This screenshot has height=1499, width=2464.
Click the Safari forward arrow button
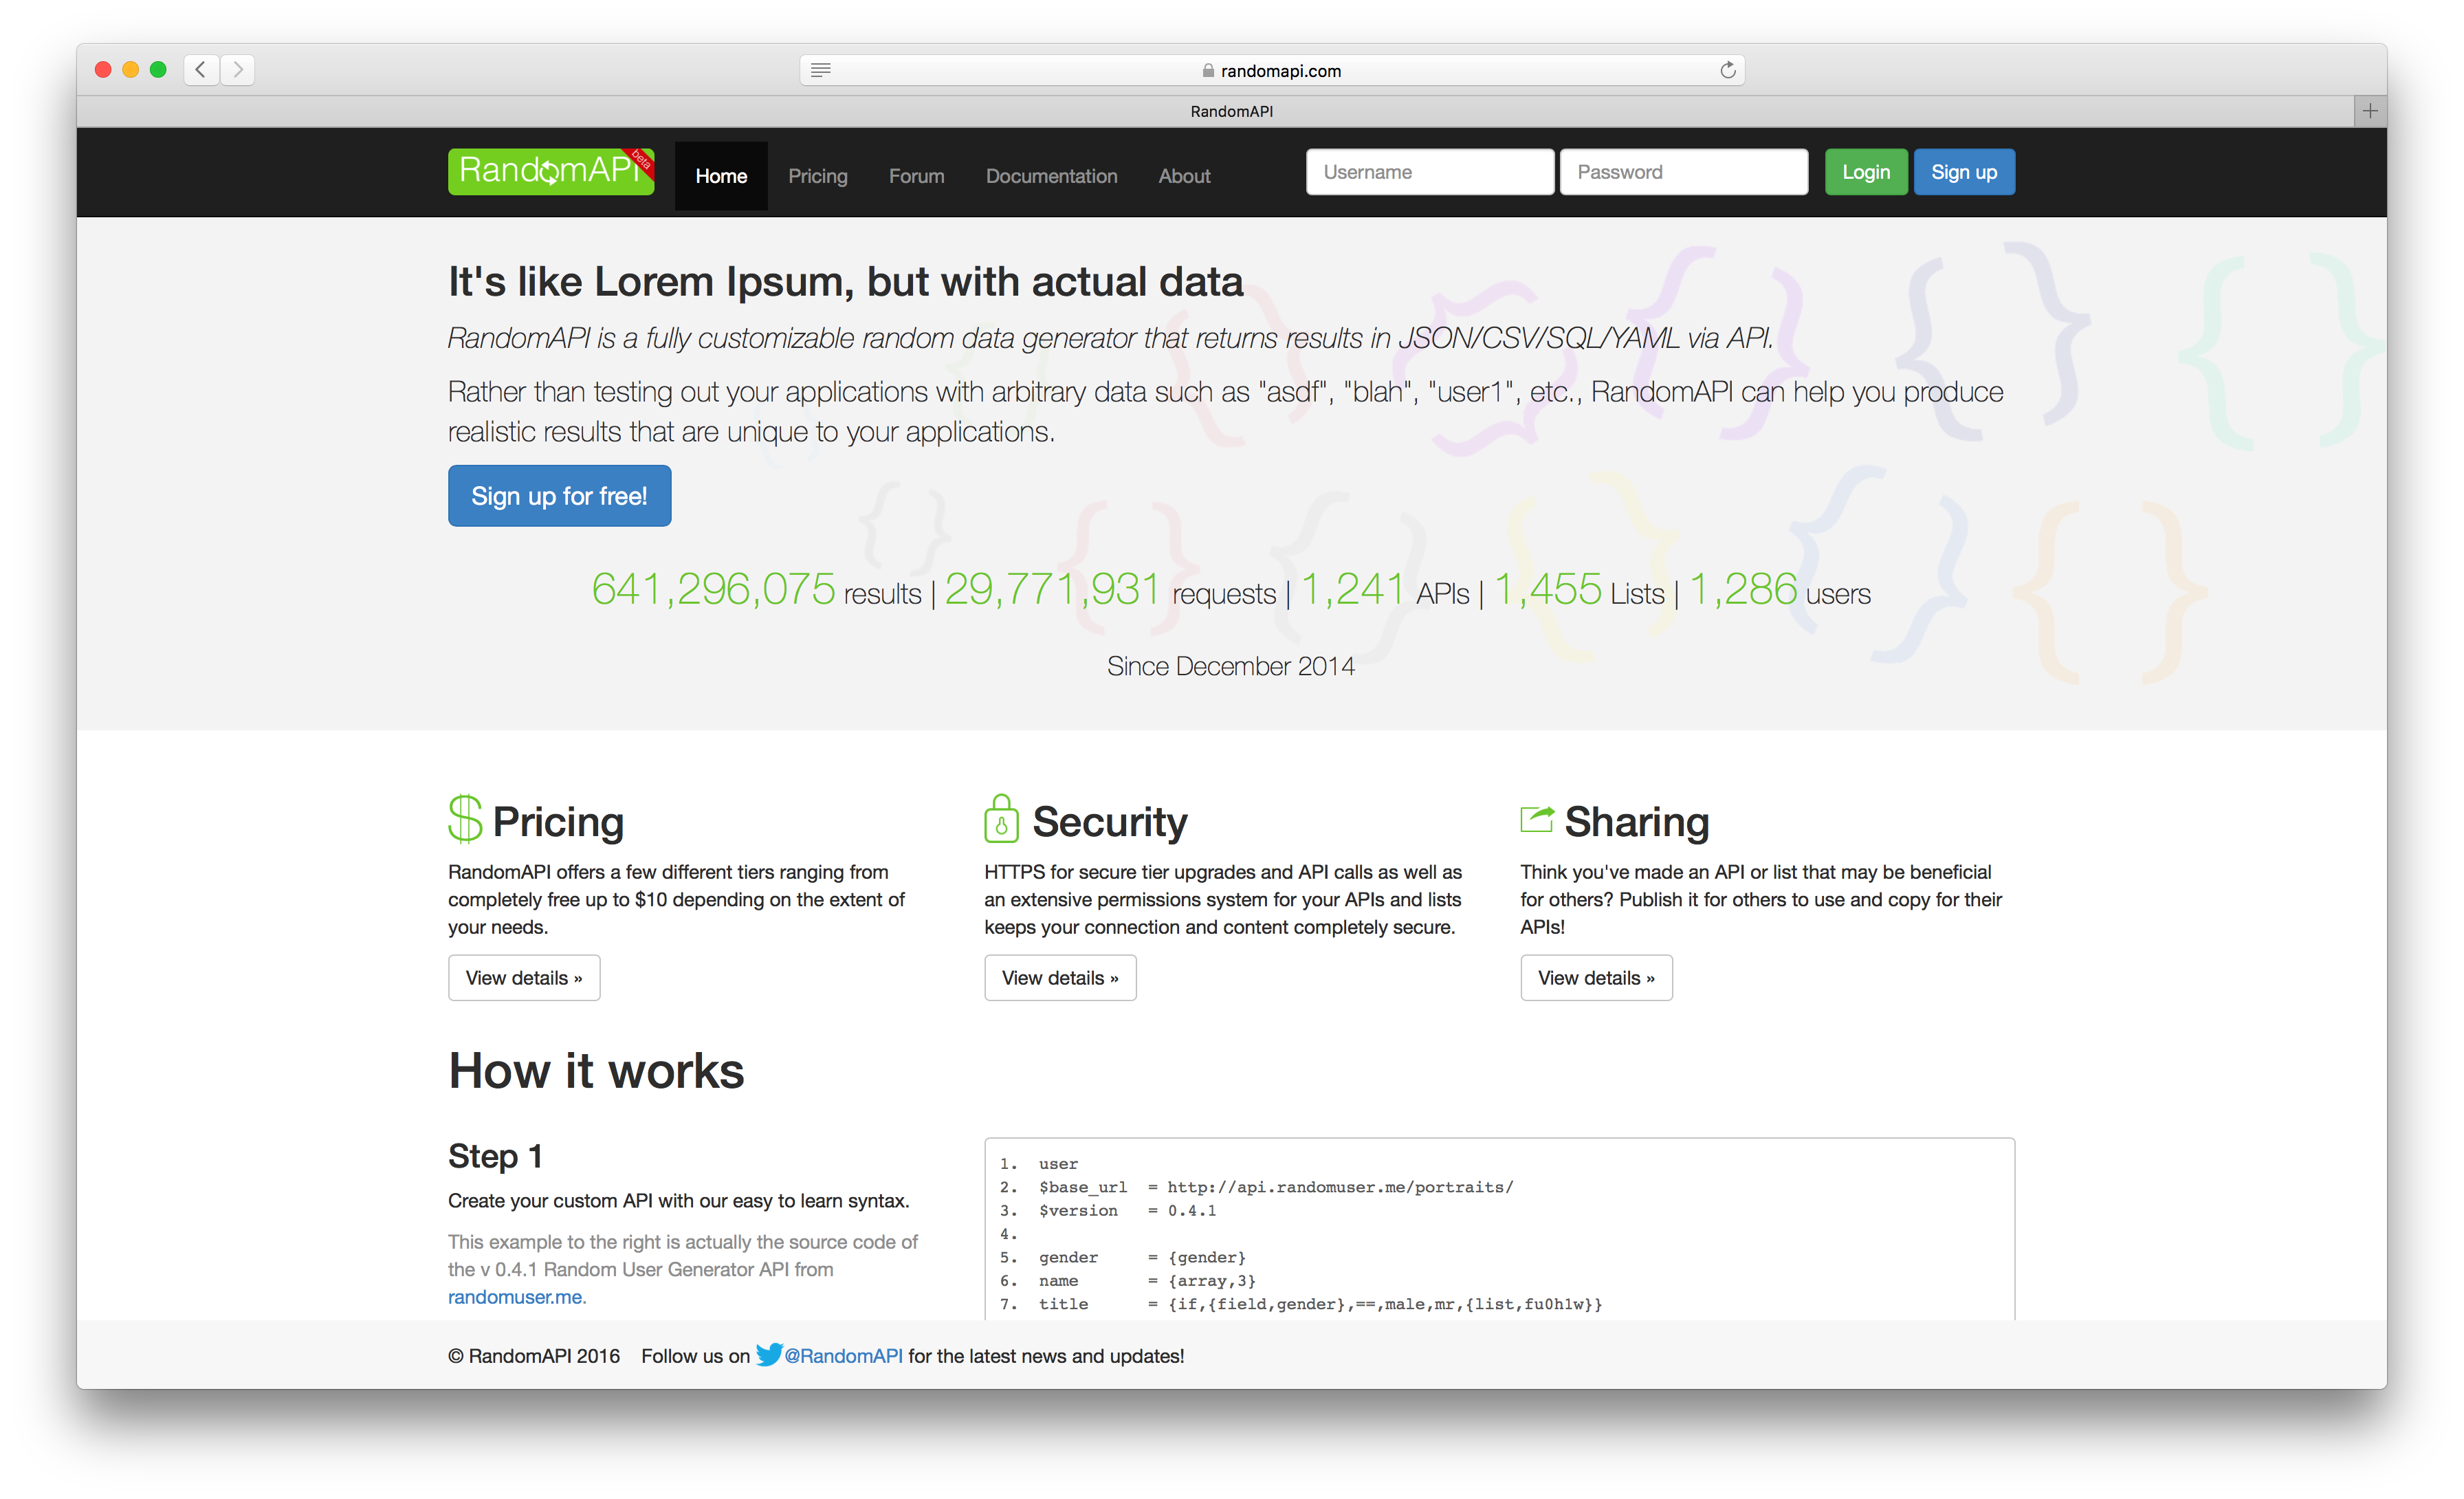tap(238, 69)
